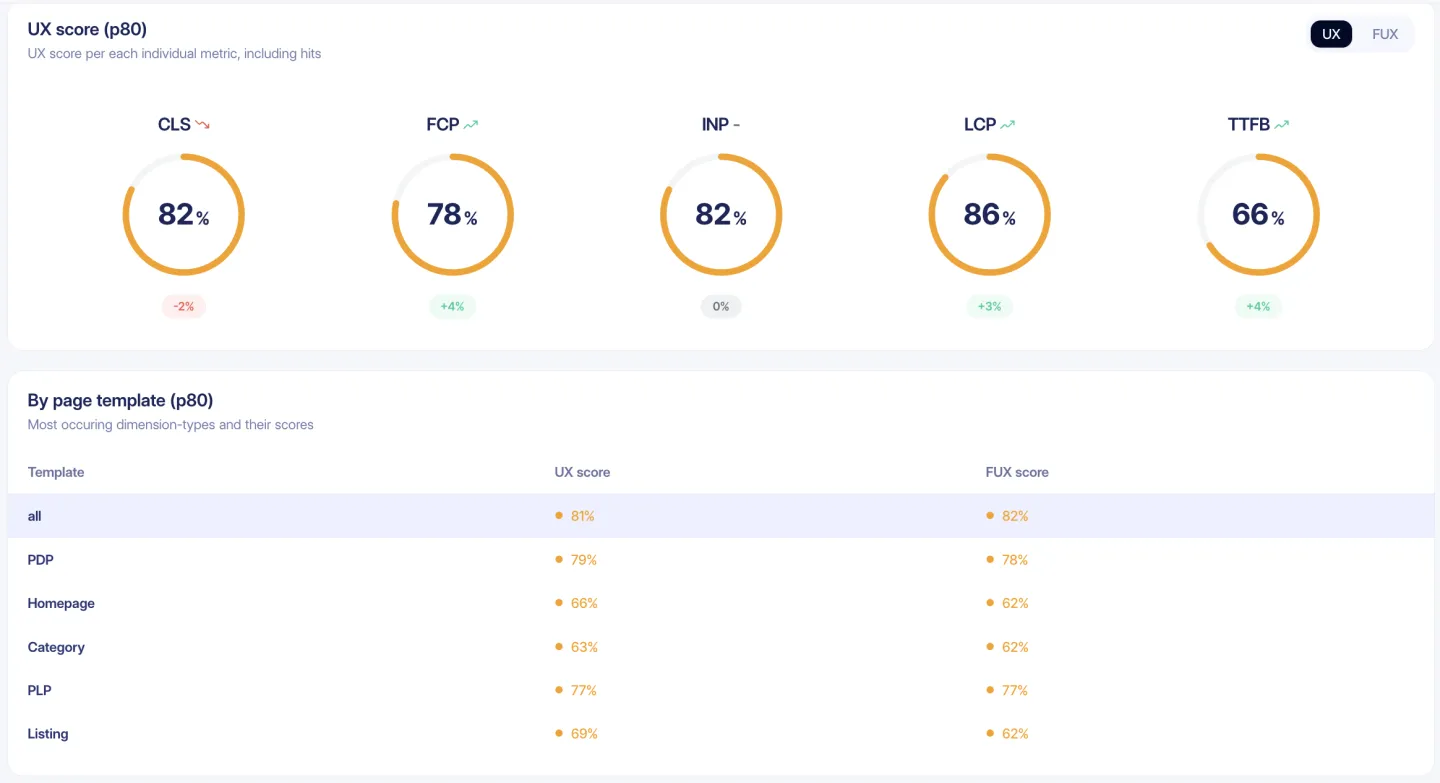This screenshot has height=783, width=1440.
Task: Click the Template column header
Action: (55, 472)
